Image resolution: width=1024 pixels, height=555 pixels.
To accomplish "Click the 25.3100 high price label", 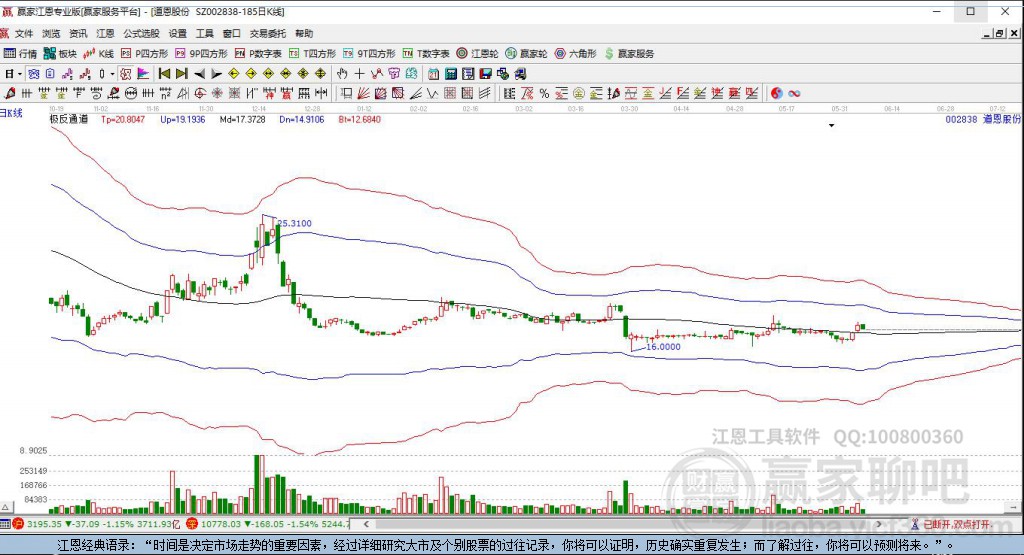I will point(295,223).
